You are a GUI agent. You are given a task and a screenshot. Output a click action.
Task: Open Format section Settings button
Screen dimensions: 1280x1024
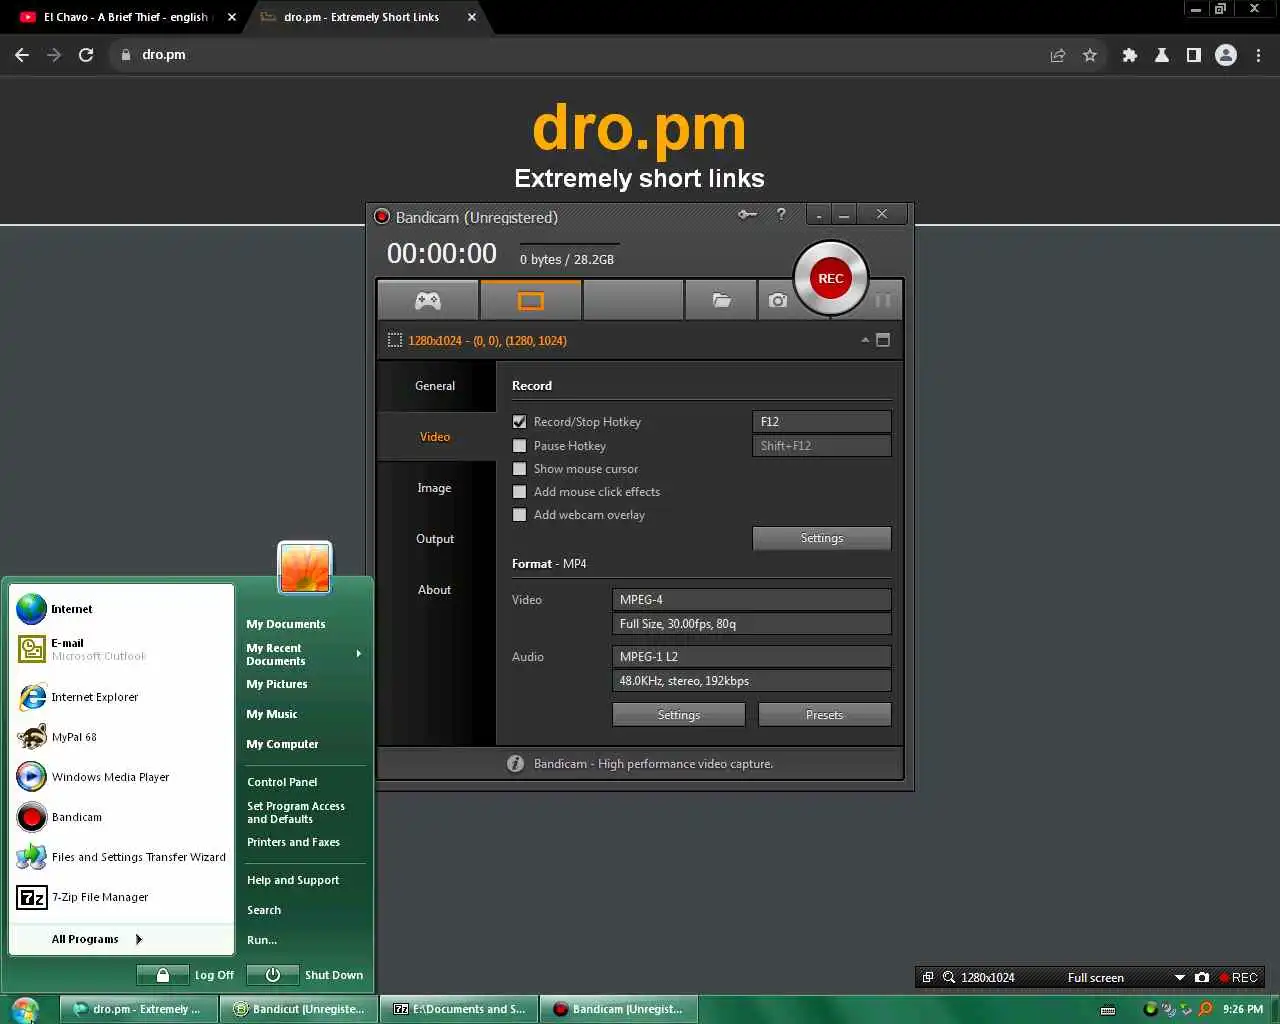(679, 715)
